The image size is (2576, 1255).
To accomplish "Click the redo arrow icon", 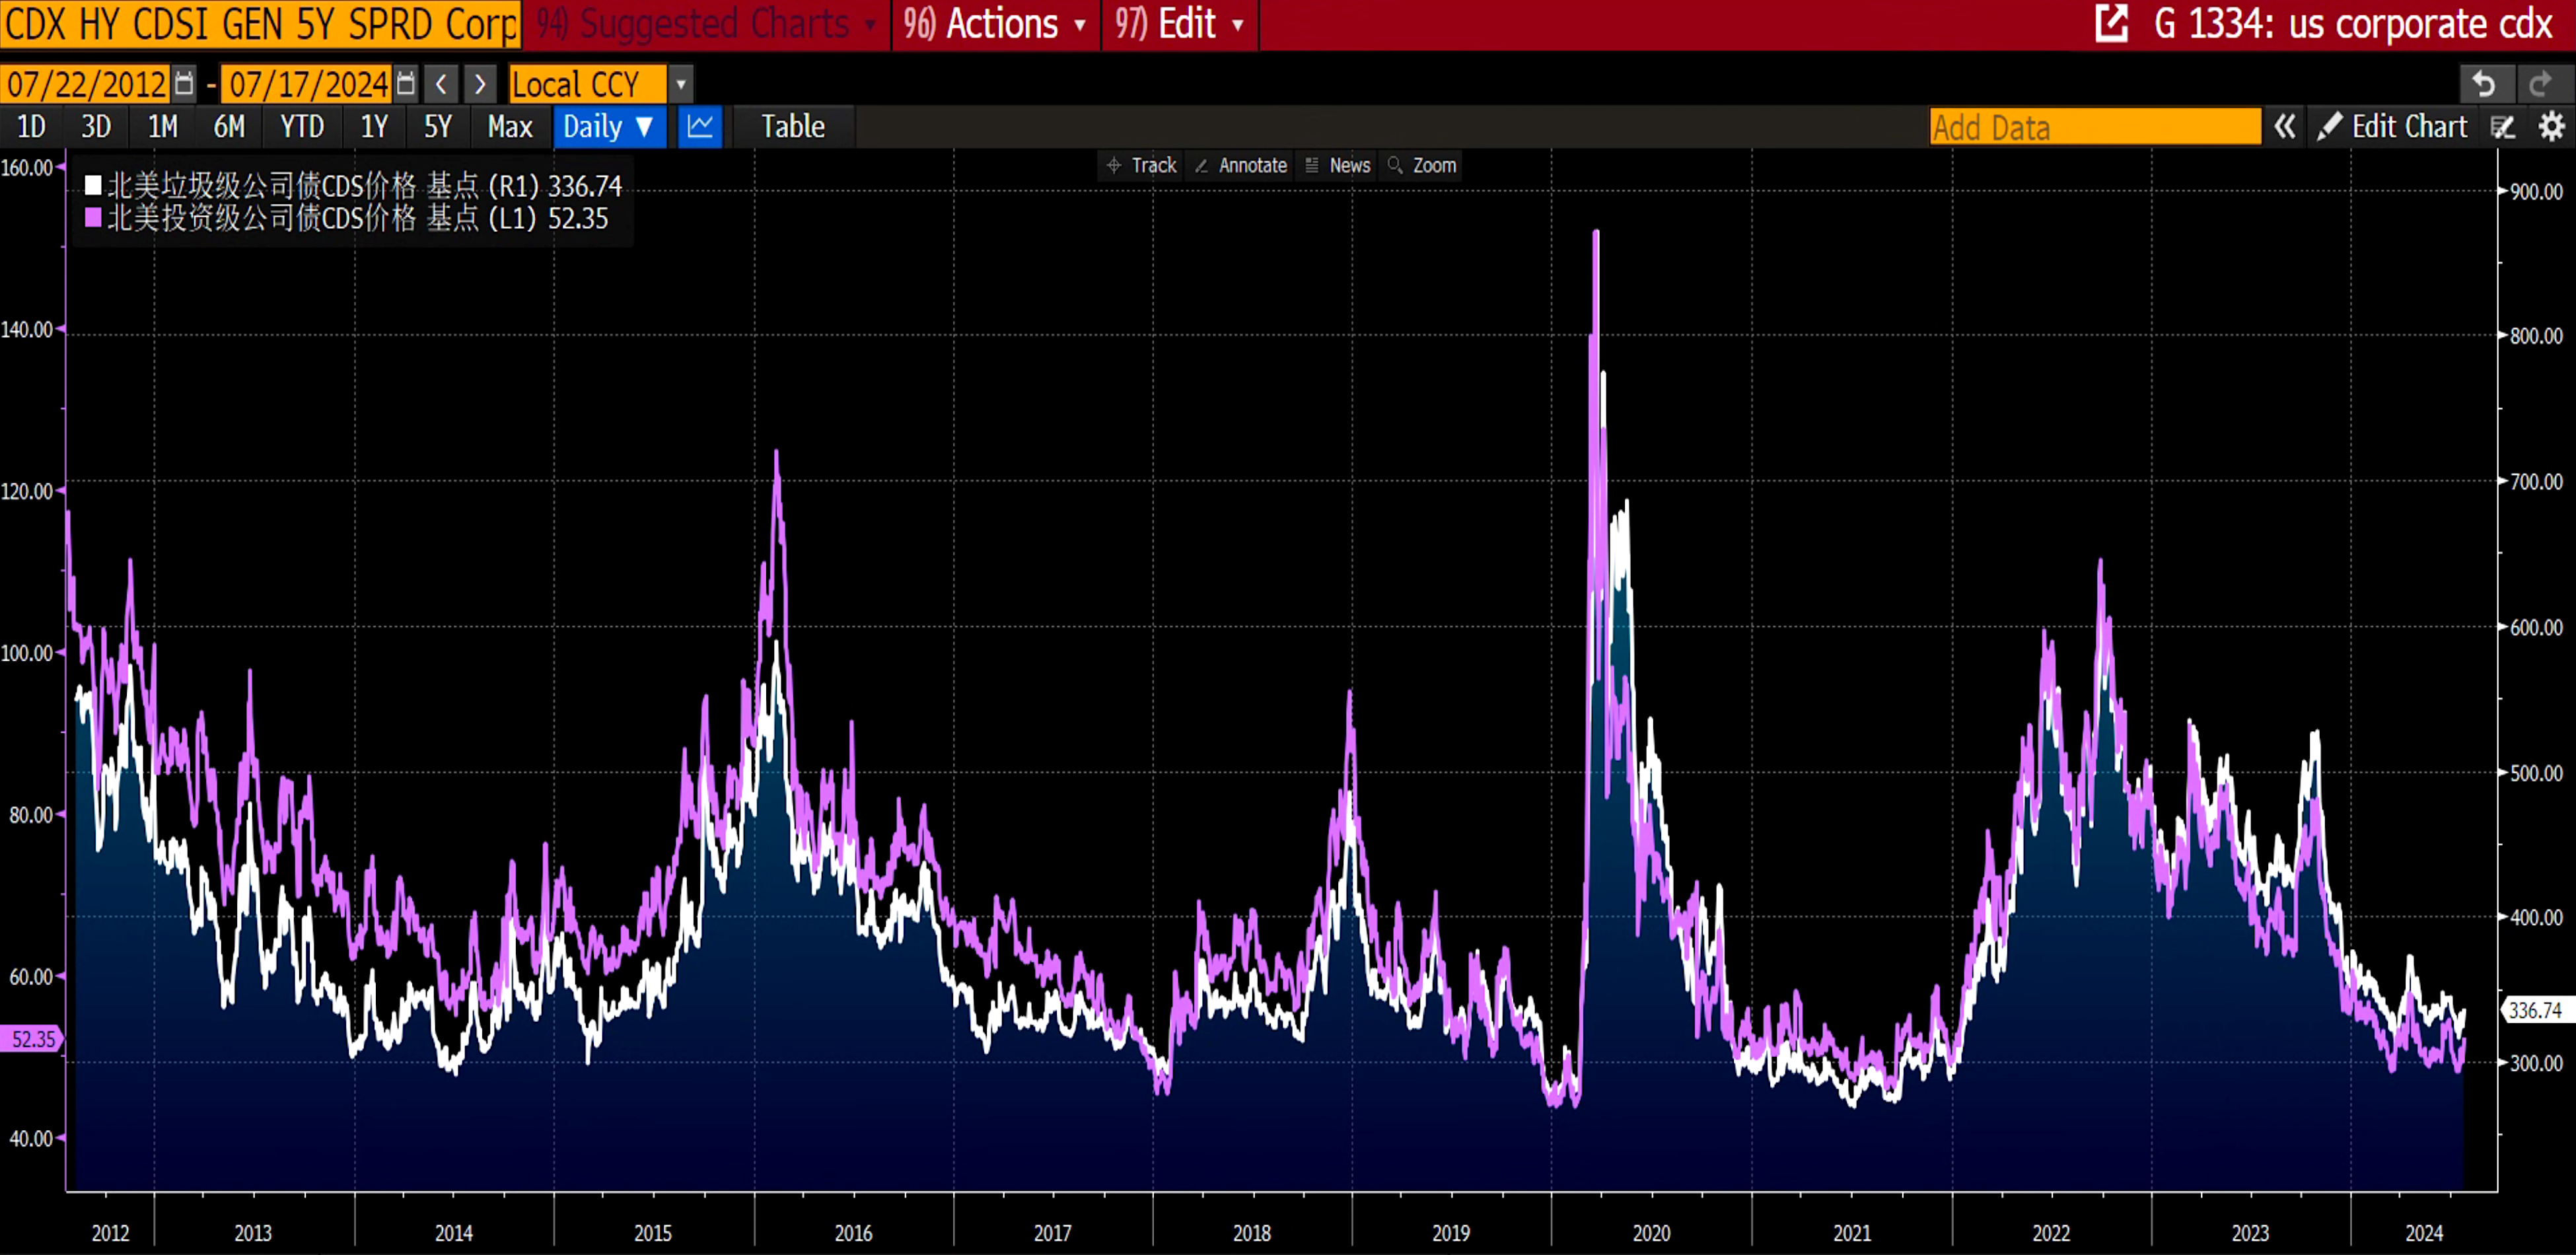I will click(2540, 84).
